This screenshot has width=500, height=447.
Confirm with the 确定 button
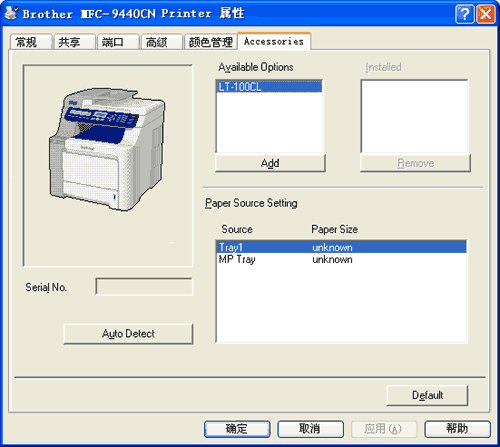237,429
